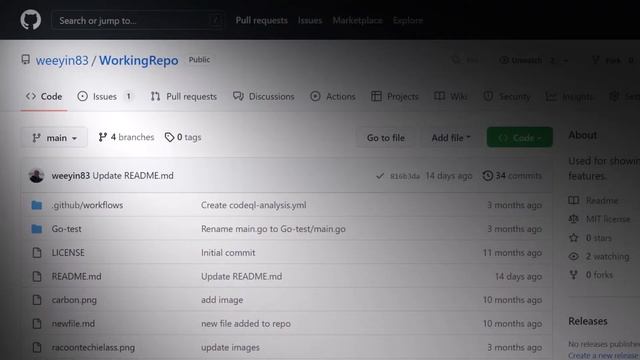Image resolution: width=640 pixels, height=360 pixels.
Task: Expand the Add file dropdown
Action: click(x=451, y=138)
